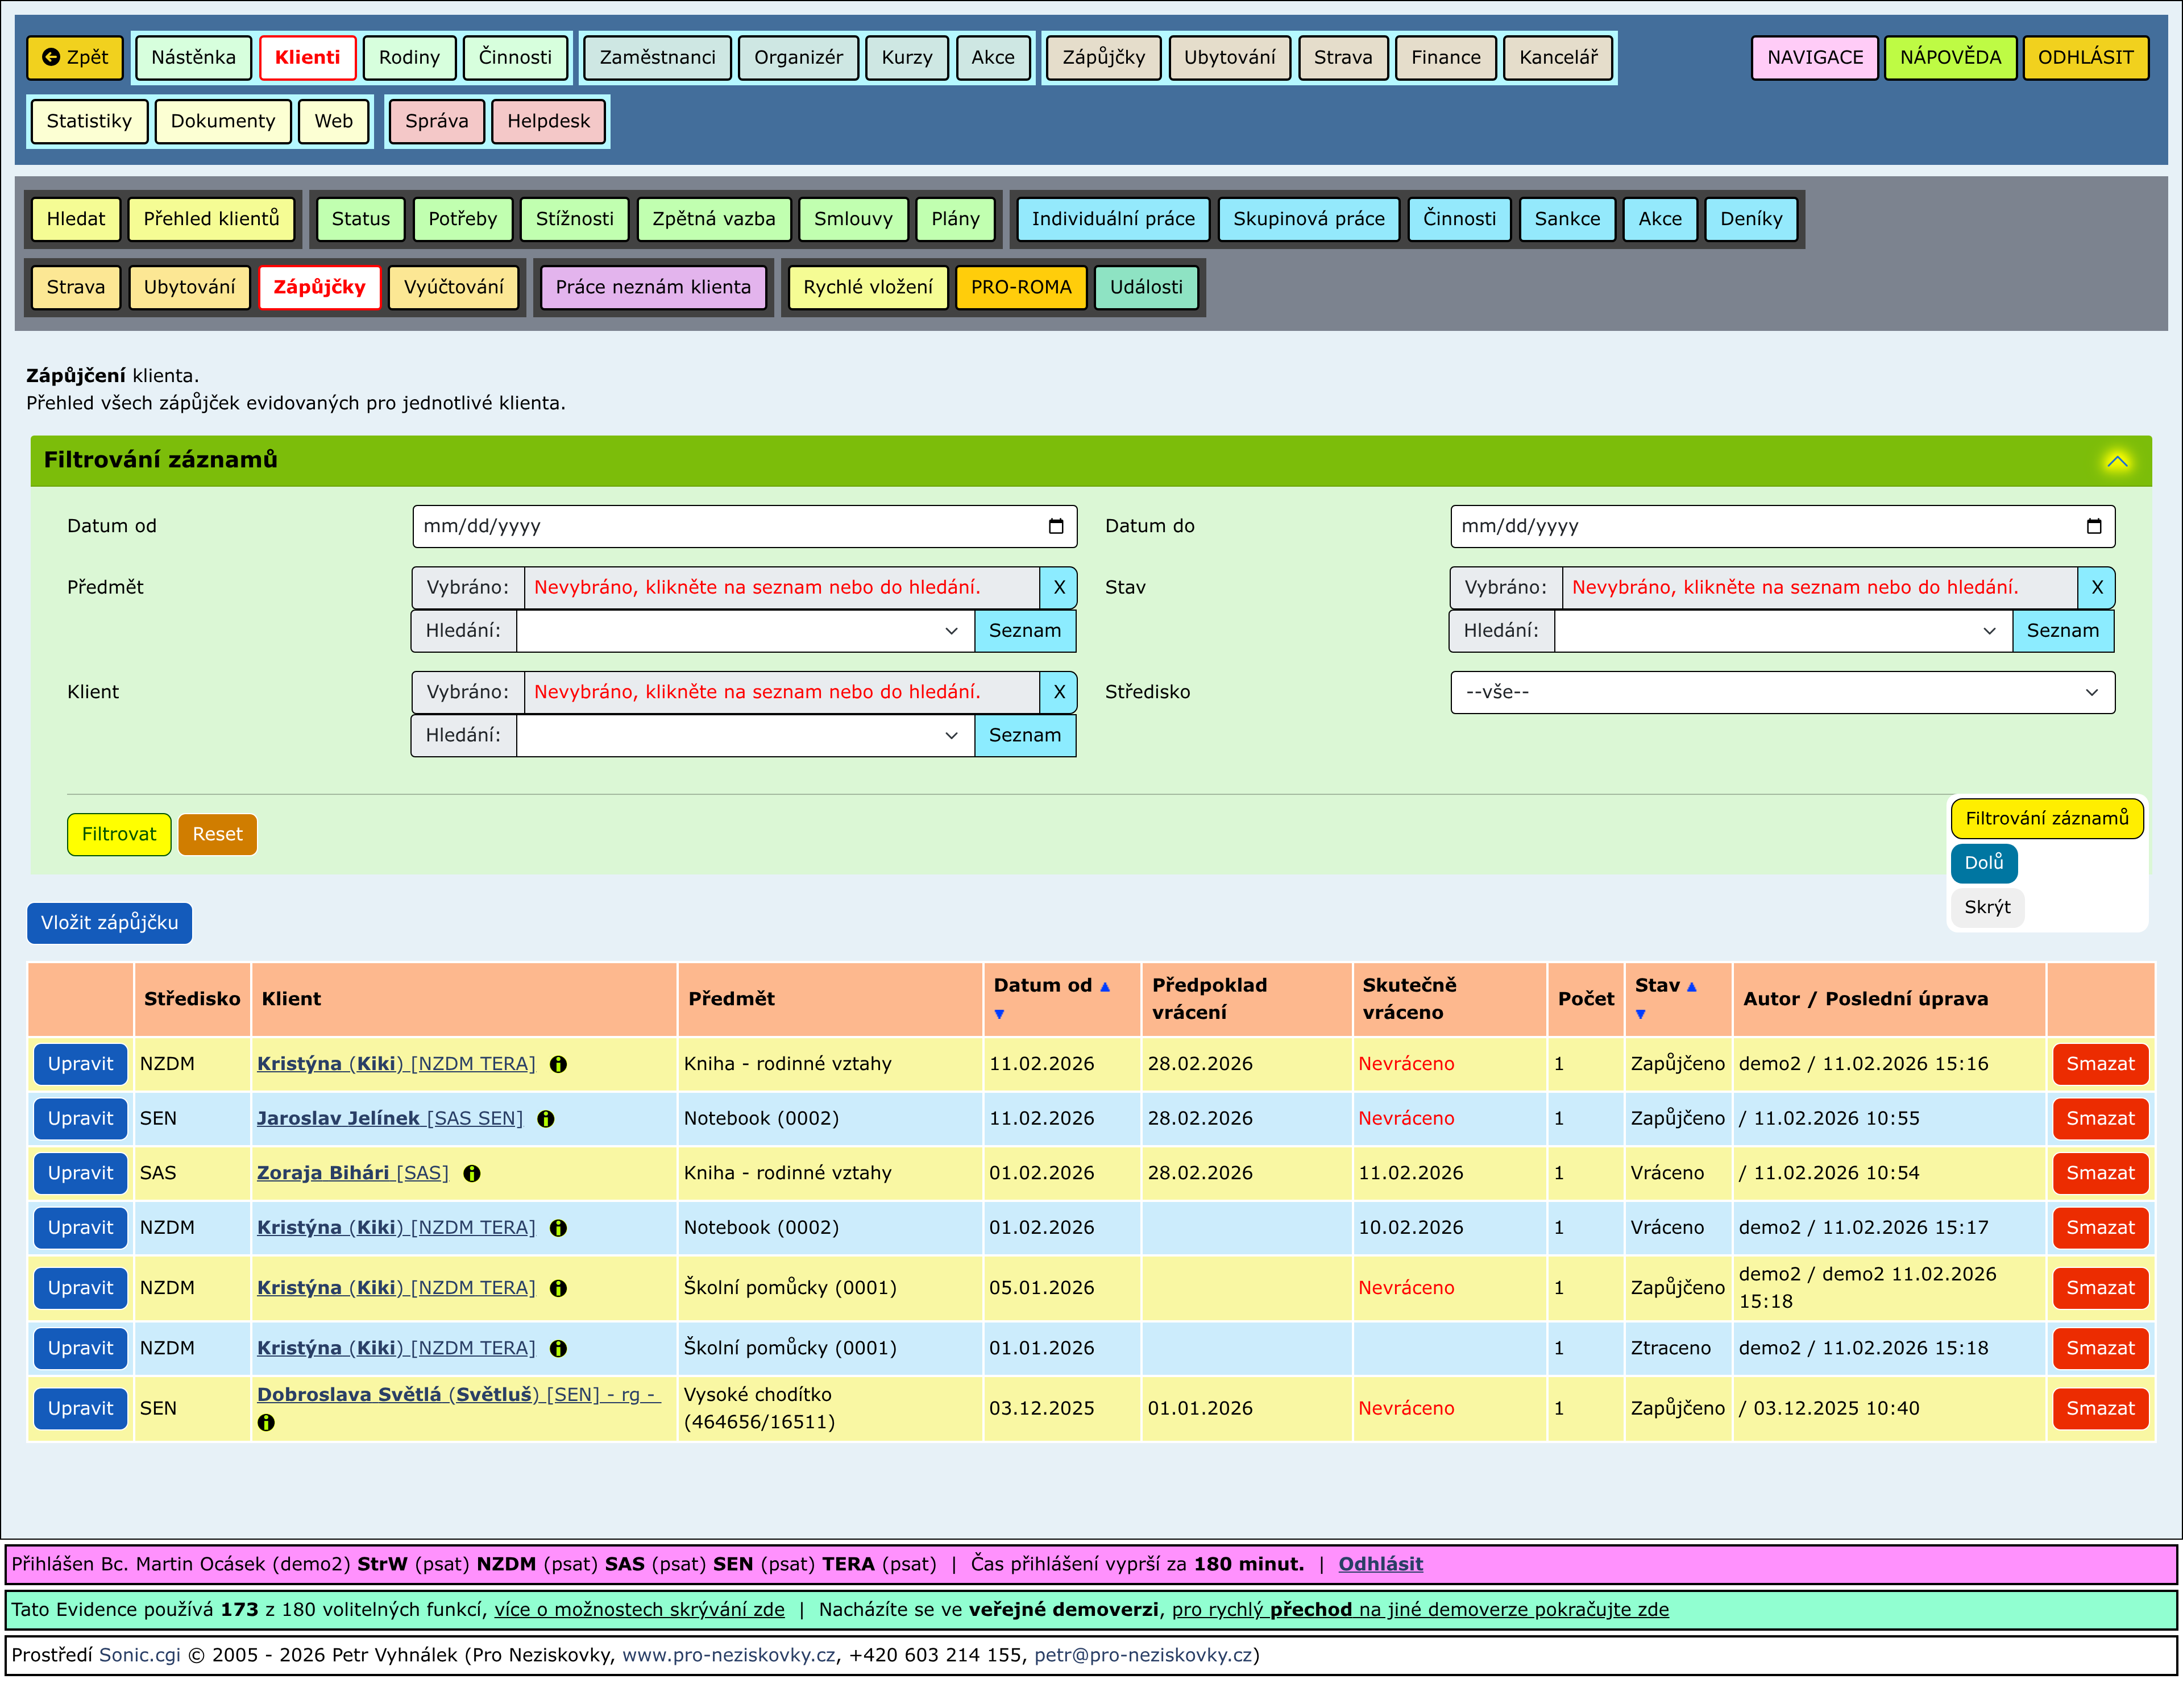The width and height of the screenshot is (2183, 1708).
Task: Collapse the Filtrování záznamů panel chevron
Action: pyautogui.click(x=2116, y=461)
